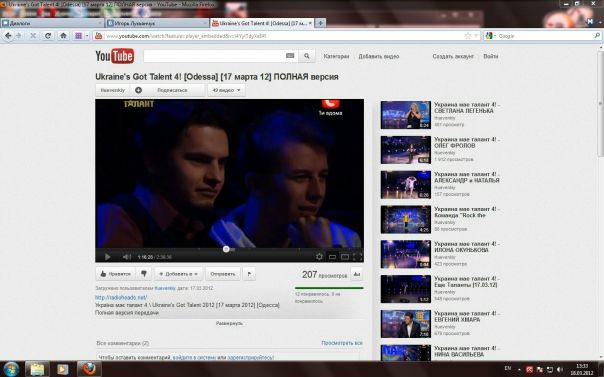Stop page loading with the X icon

[33, 35]
